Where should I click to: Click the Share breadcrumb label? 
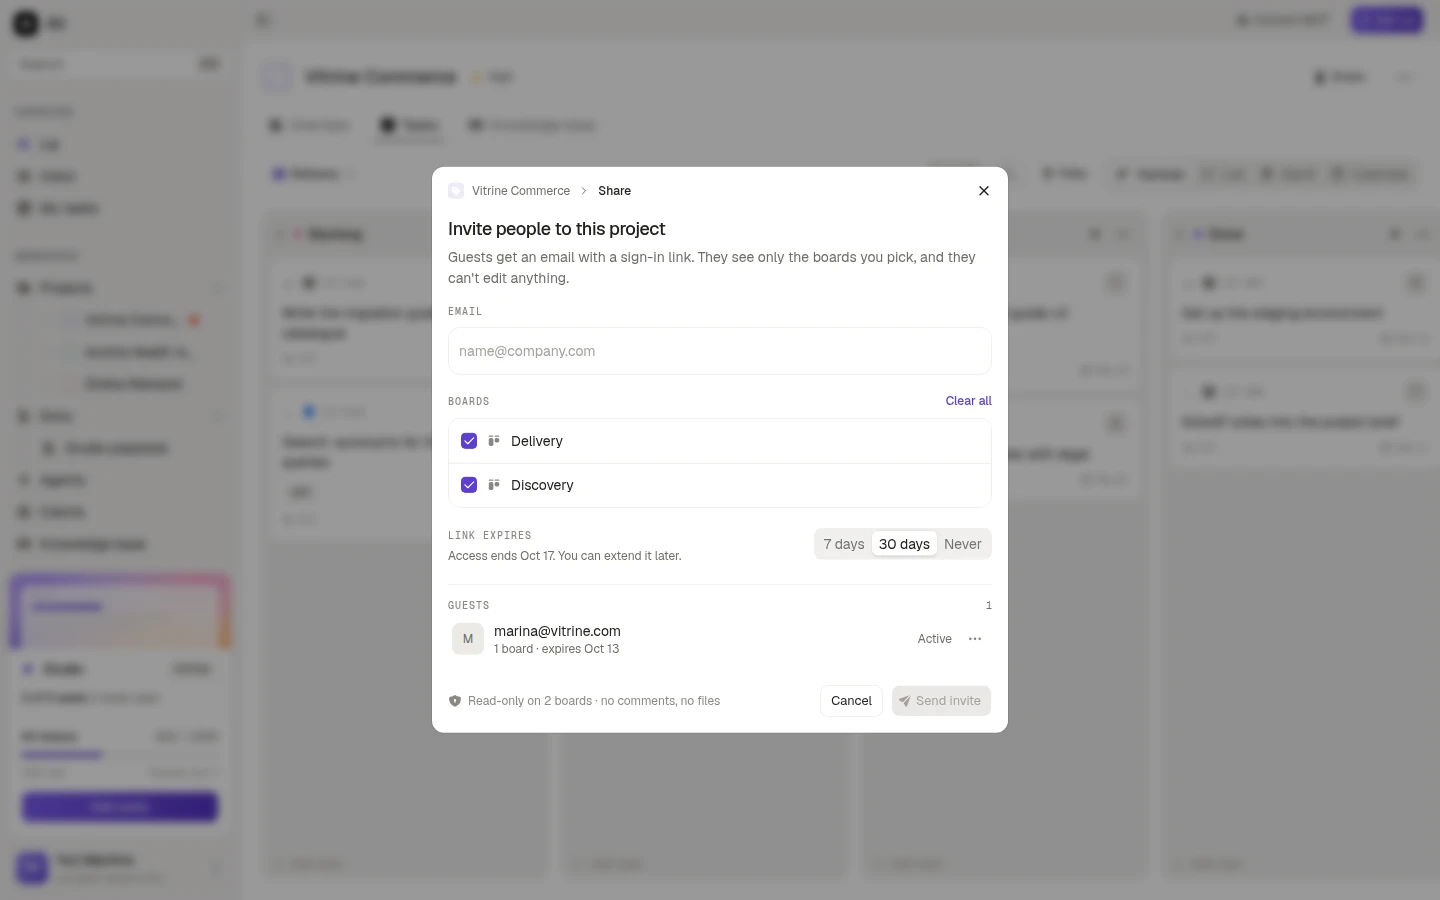pyautogui.click(x=614, y=191)
